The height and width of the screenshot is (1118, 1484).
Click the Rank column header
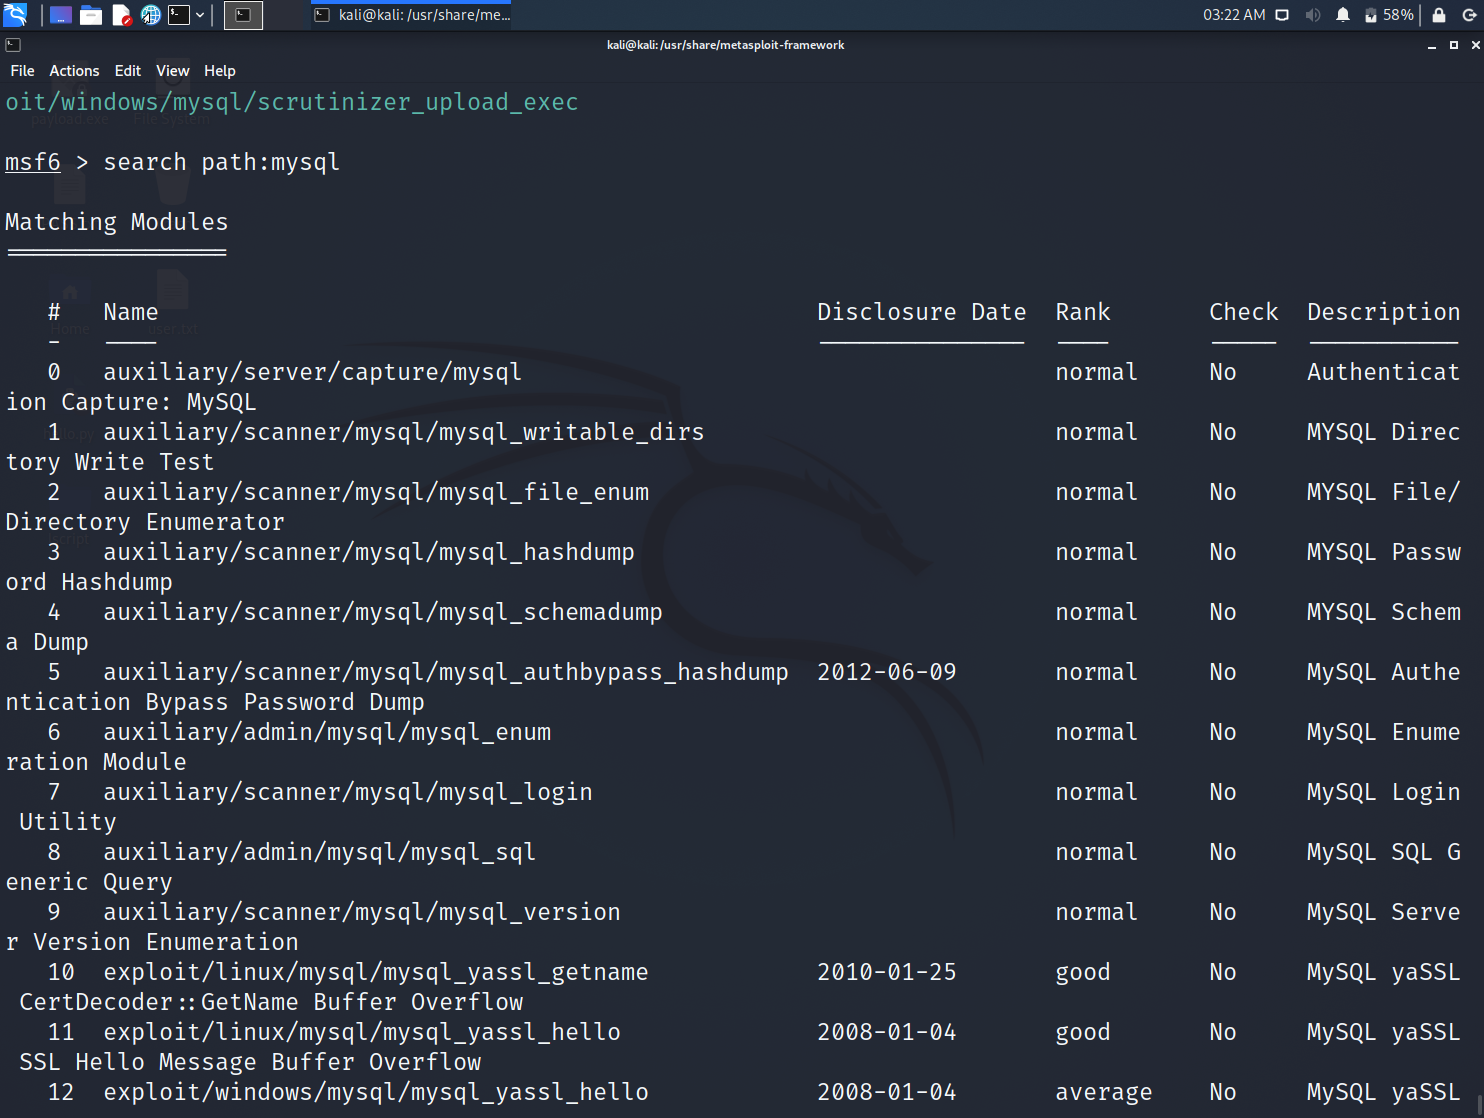pos(1083,312)
